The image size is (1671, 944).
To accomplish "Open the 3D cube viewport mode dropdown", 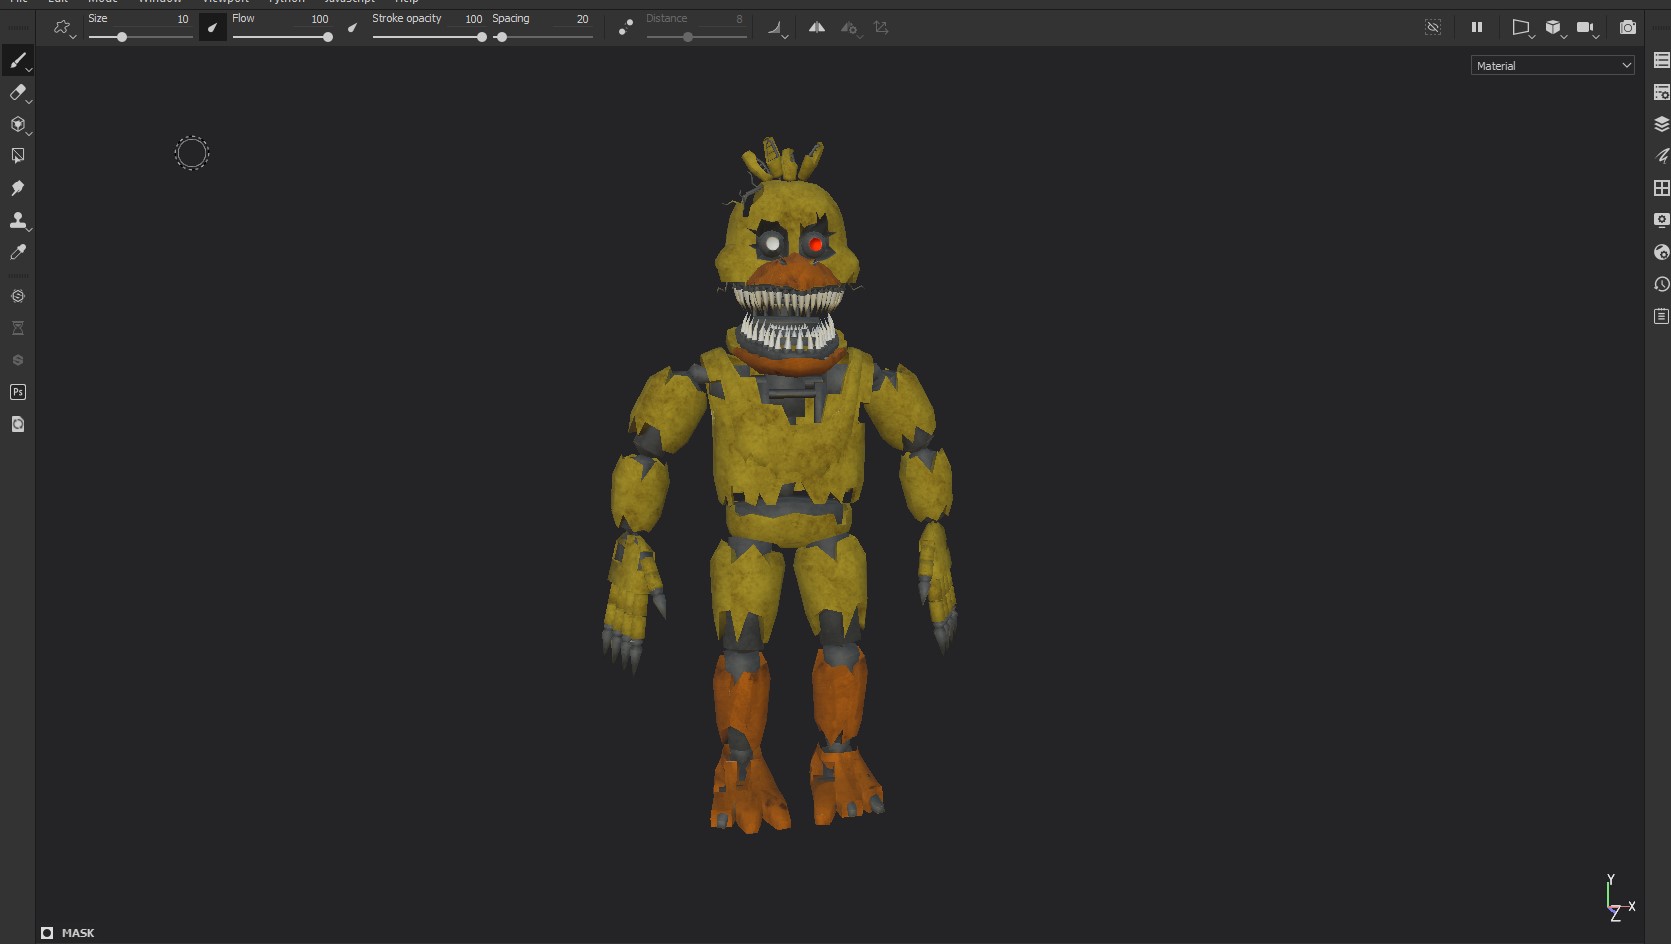I will (x=1554, y=28).
